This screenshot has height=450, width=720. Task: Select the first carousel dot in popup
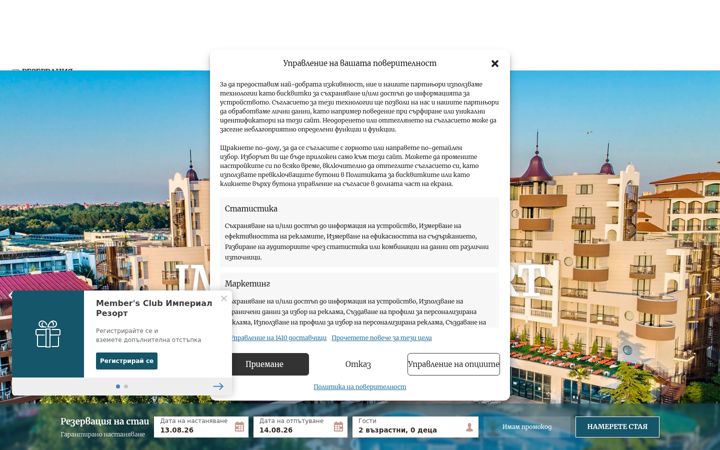click(118, 387)
